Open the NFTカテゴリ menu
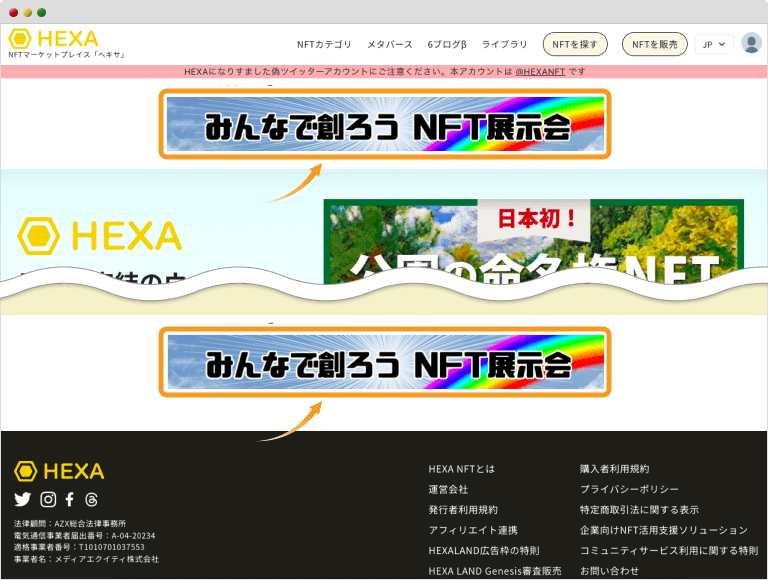The image size is (768, 580). [x=324, y=44]
